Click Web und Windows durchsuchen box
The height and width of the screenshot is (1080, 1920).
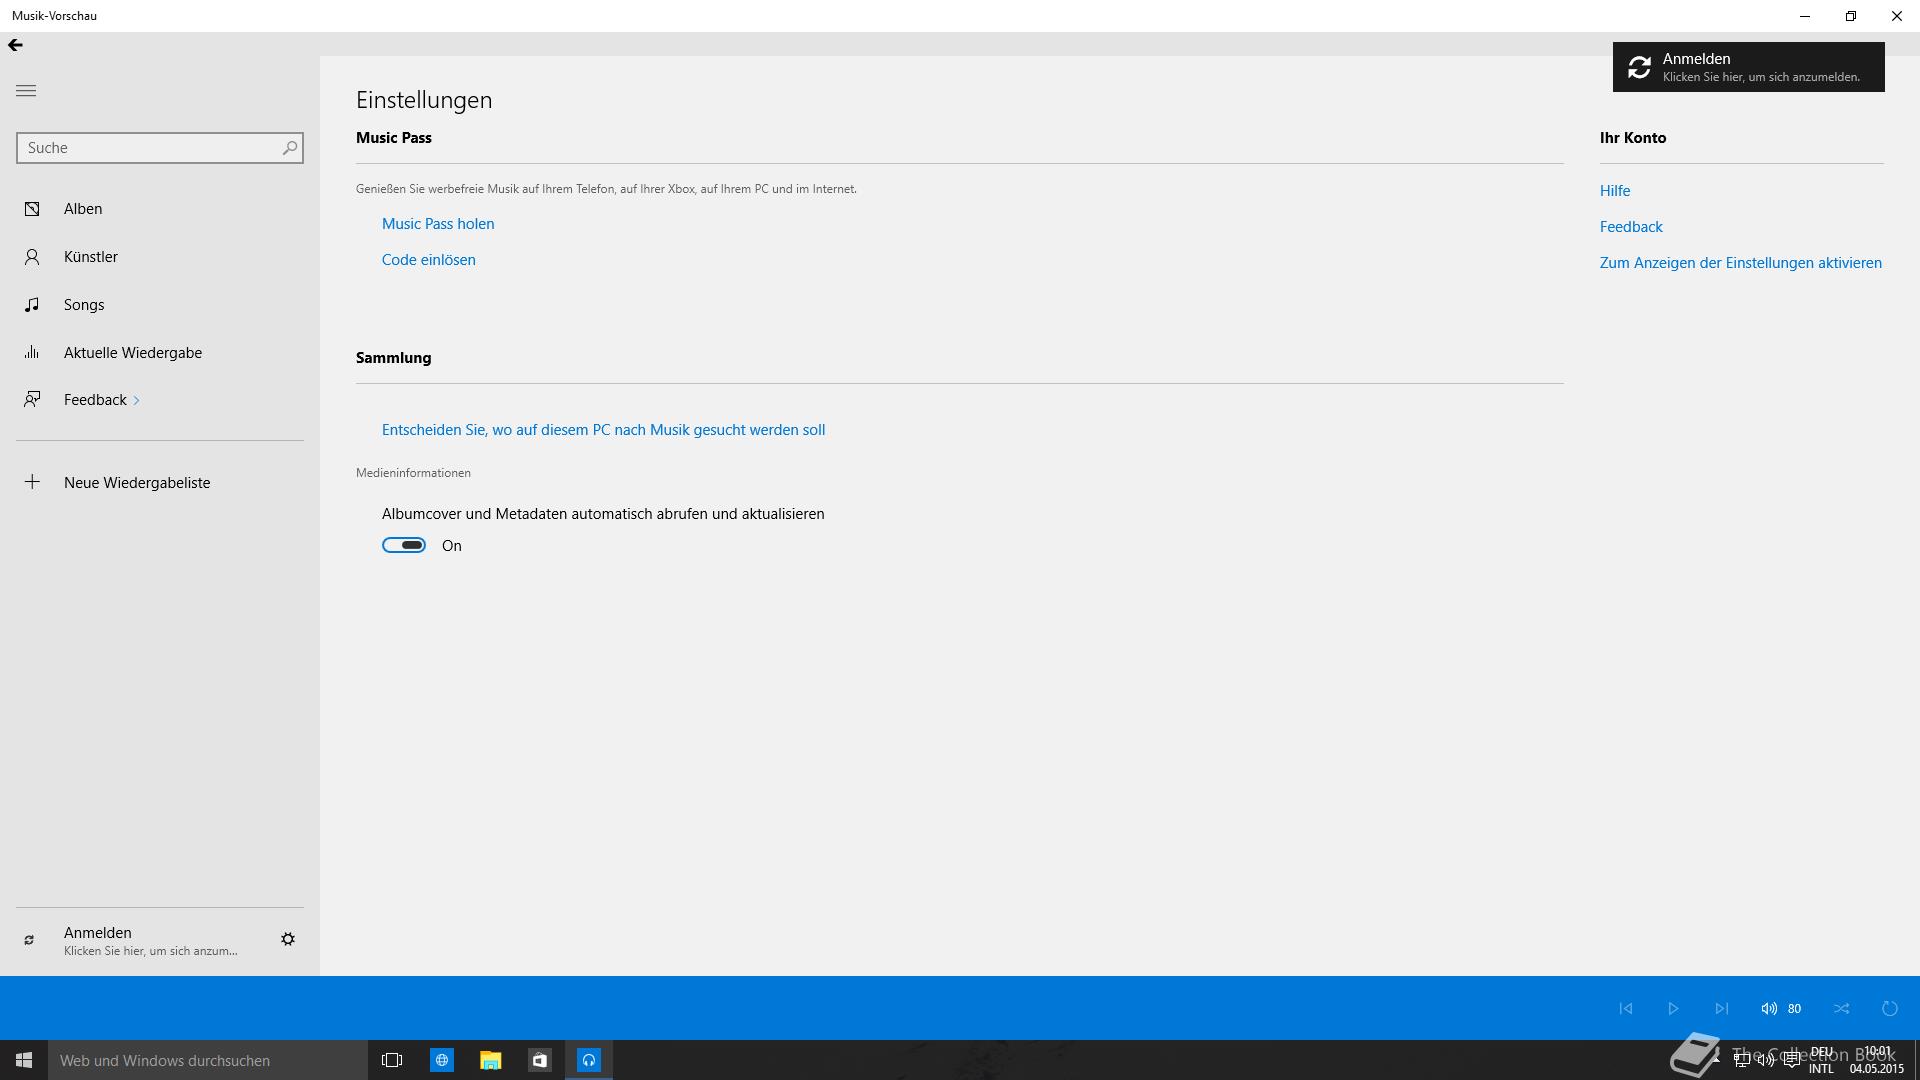pos(208,1060)
